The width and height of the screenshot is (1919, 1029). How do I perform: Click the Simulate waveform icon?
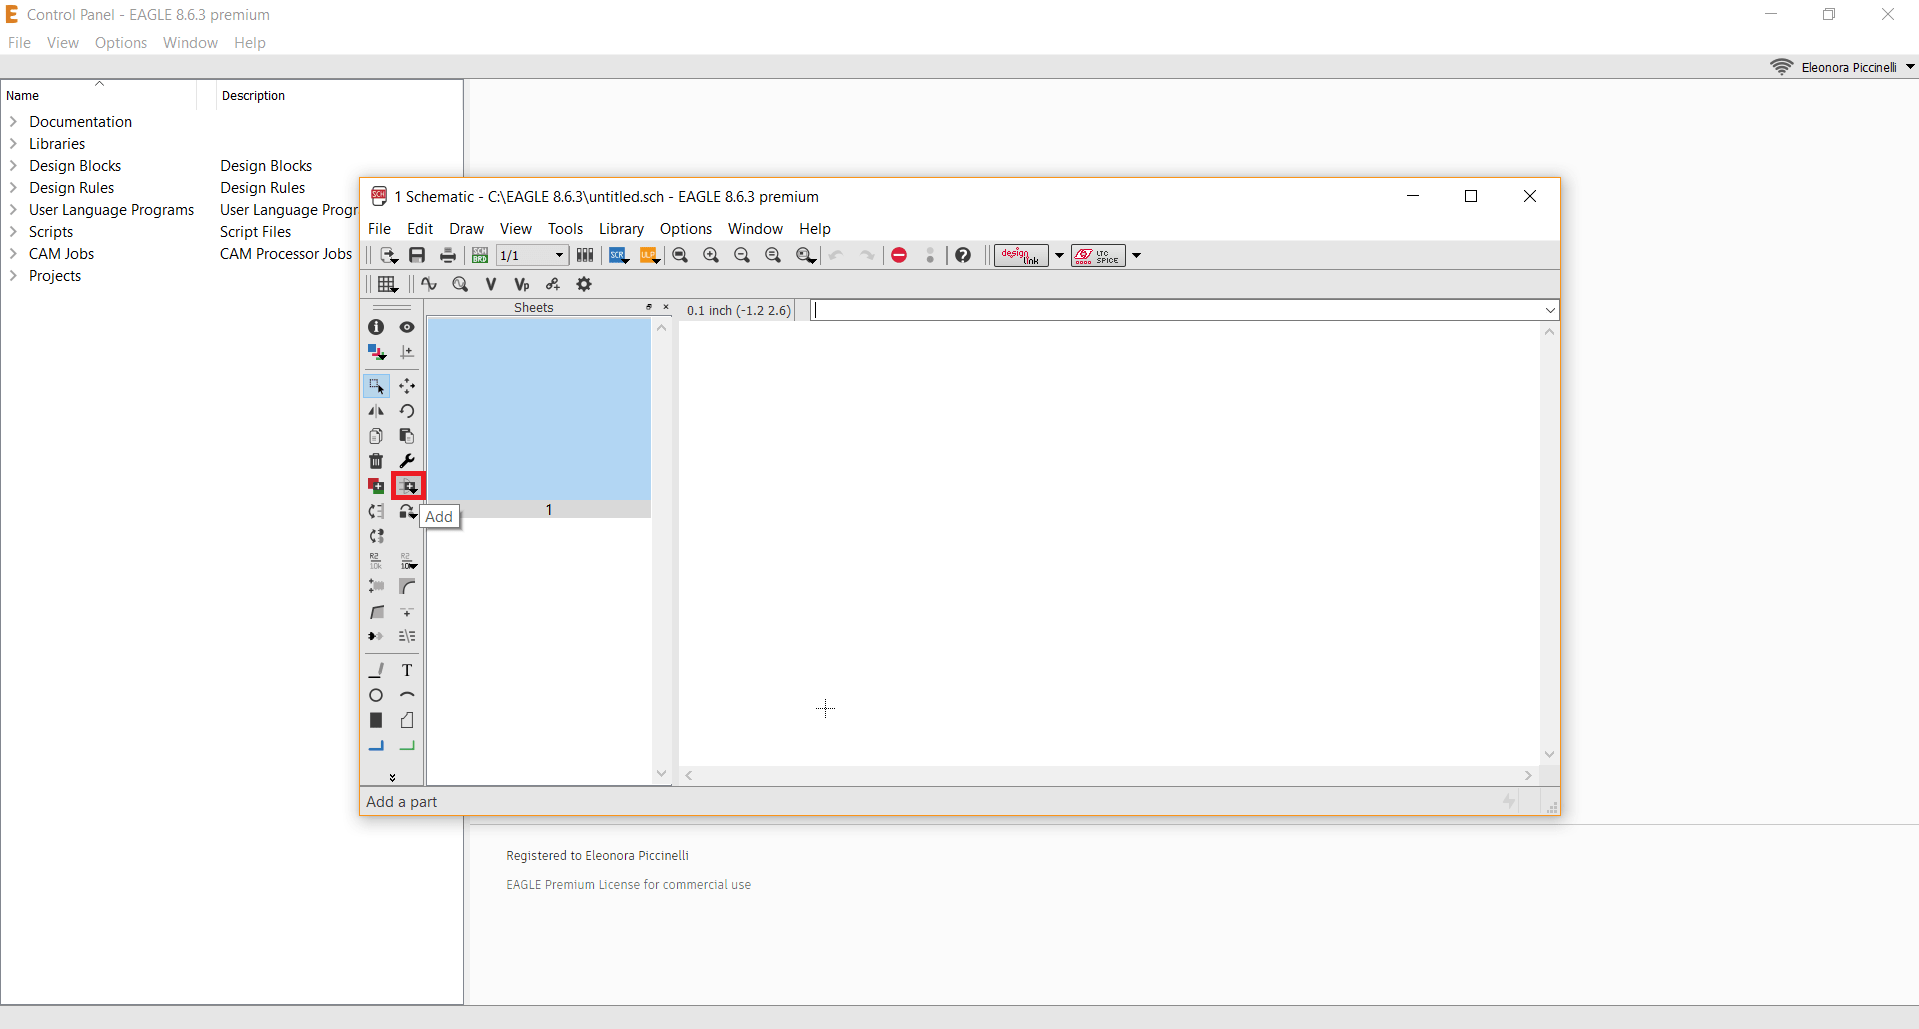tap(429, 284)
